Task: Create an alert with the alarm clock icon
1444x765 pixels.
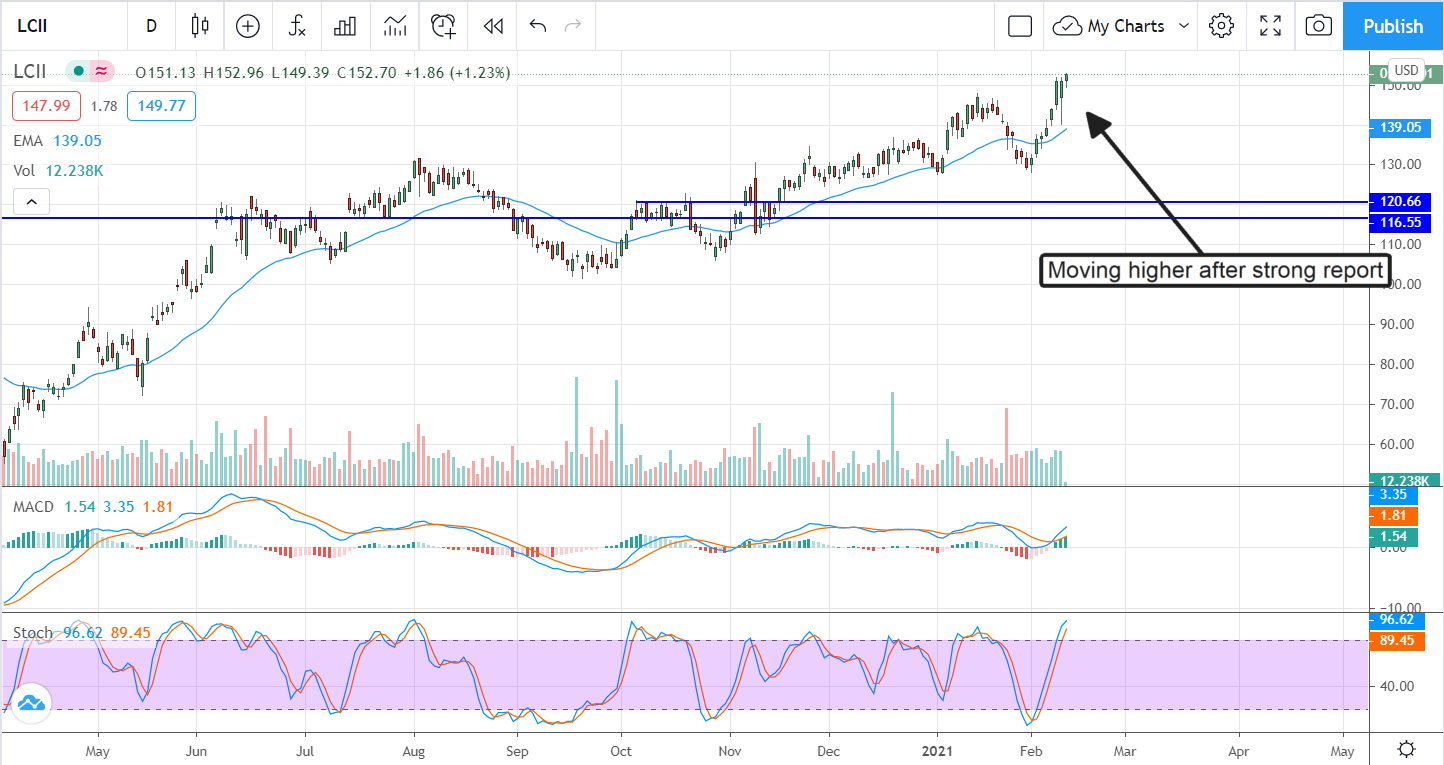Action: click(x=443, y=26)
